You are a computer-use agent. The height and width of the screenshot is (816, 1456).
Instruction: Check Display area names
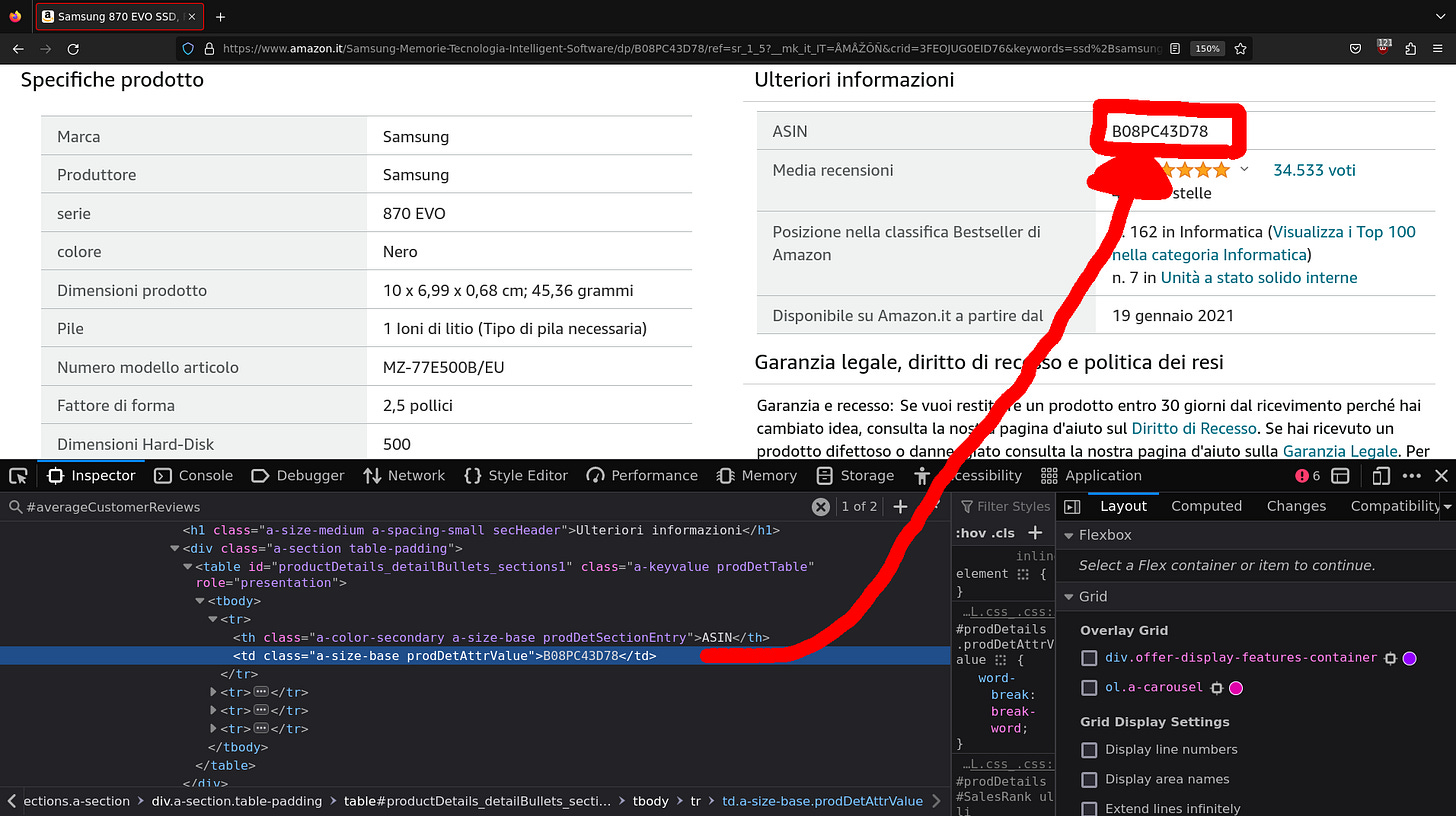[1089, 780]
